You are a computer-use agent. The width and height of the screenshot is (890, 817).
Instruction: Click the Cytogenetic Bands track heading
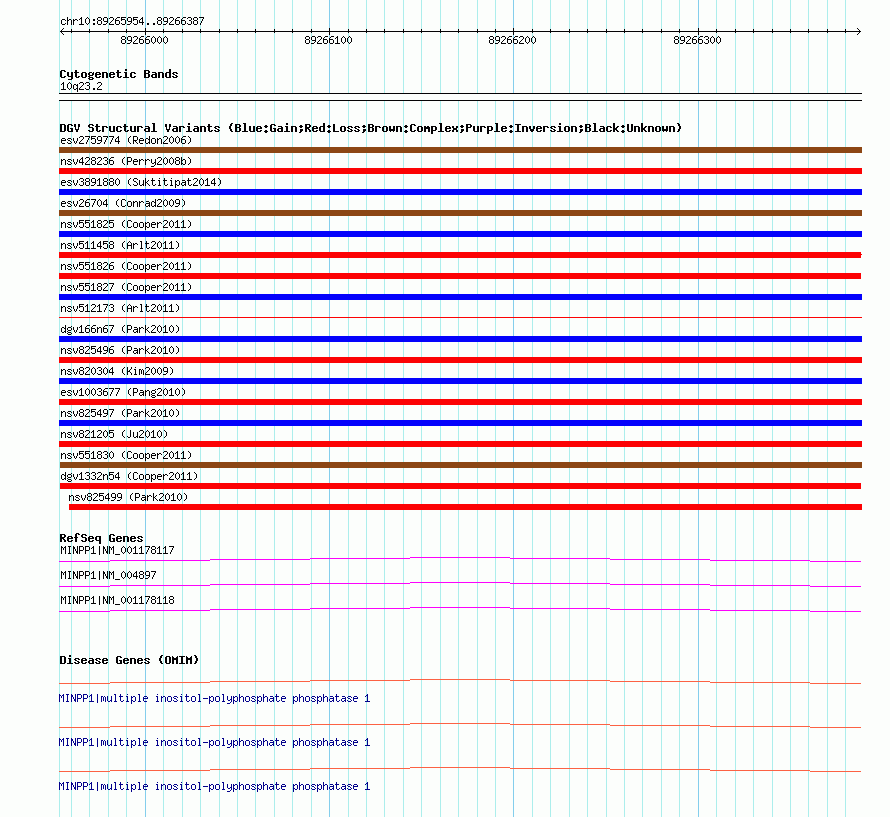click(x=119, y=74)
